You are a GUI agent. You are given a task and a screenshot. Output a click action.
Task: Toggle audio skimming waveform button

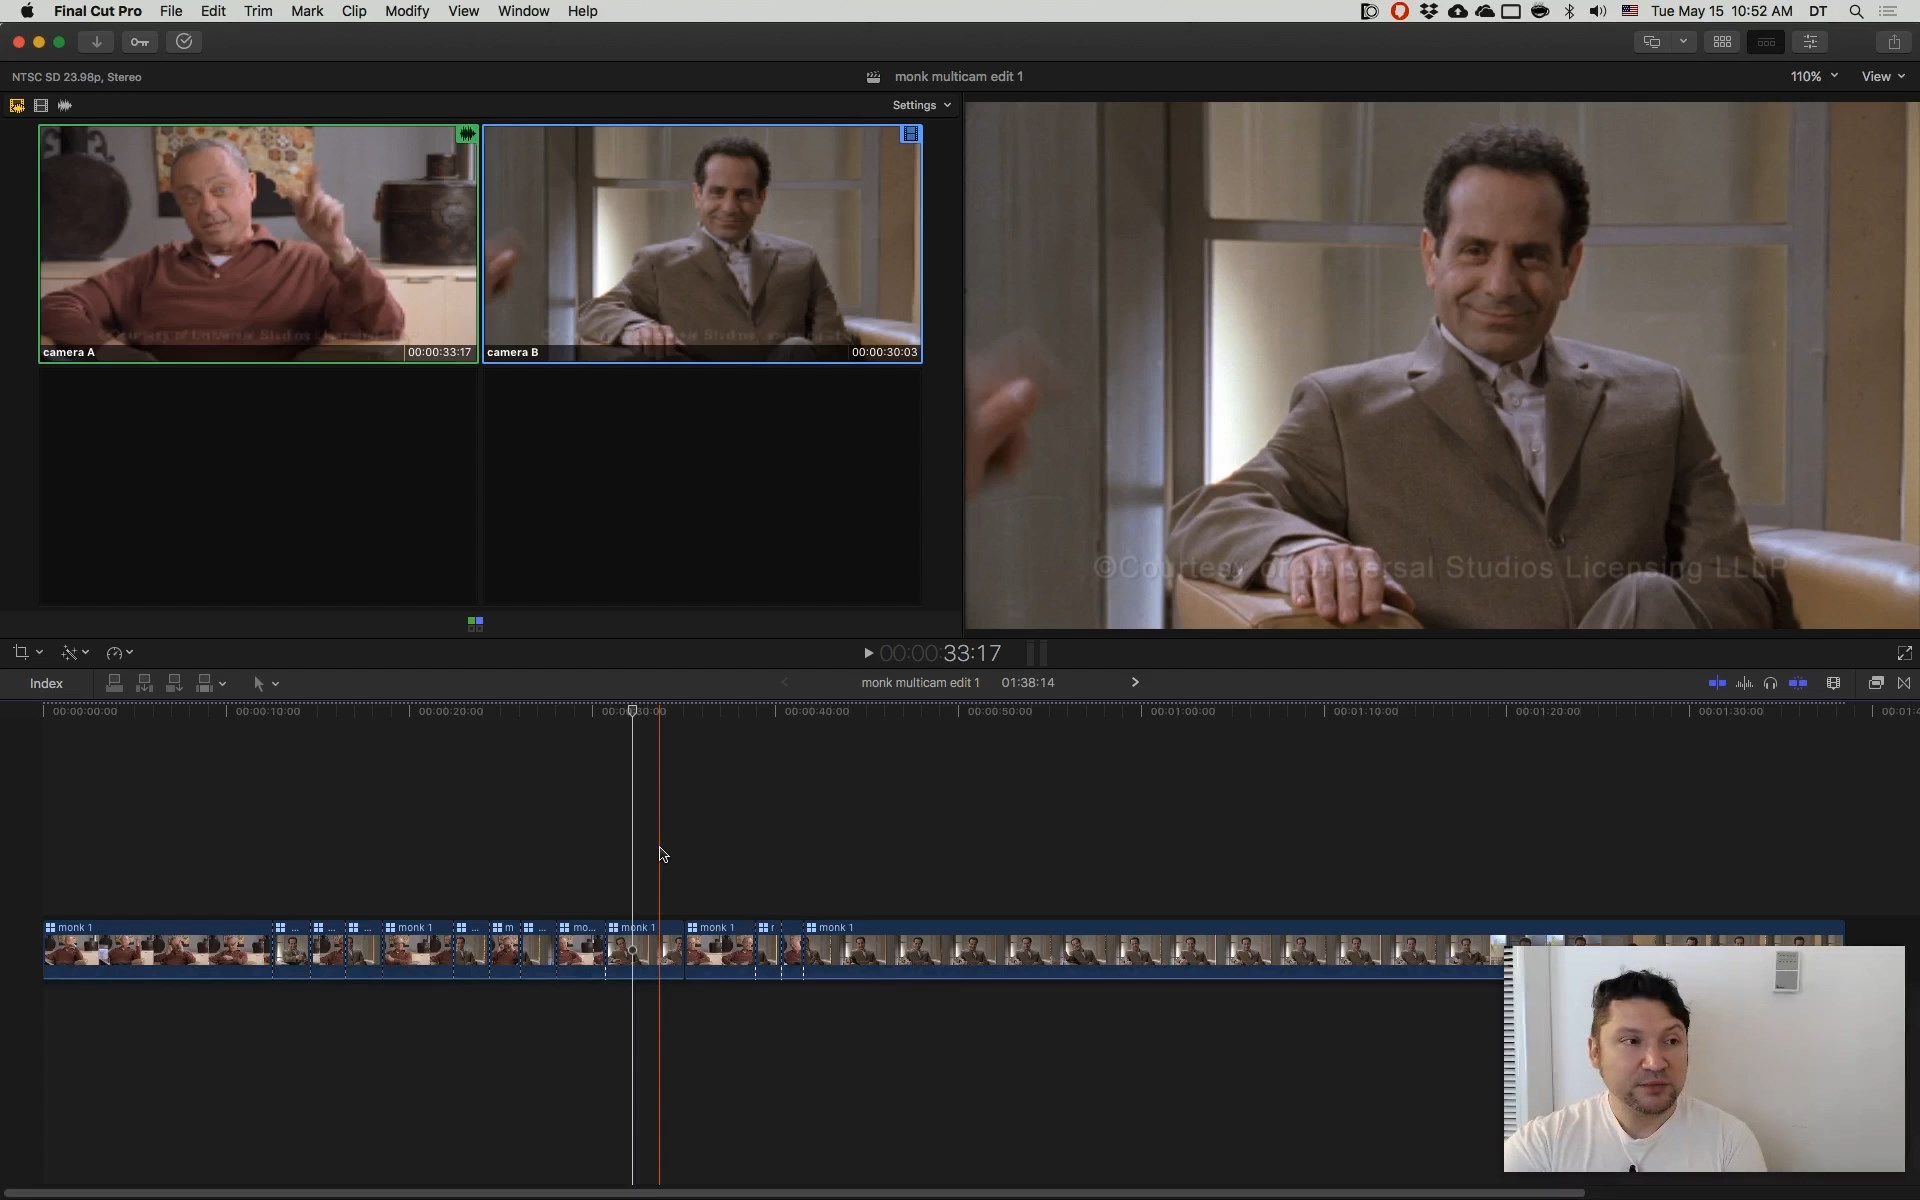(x=1744, y=683)
